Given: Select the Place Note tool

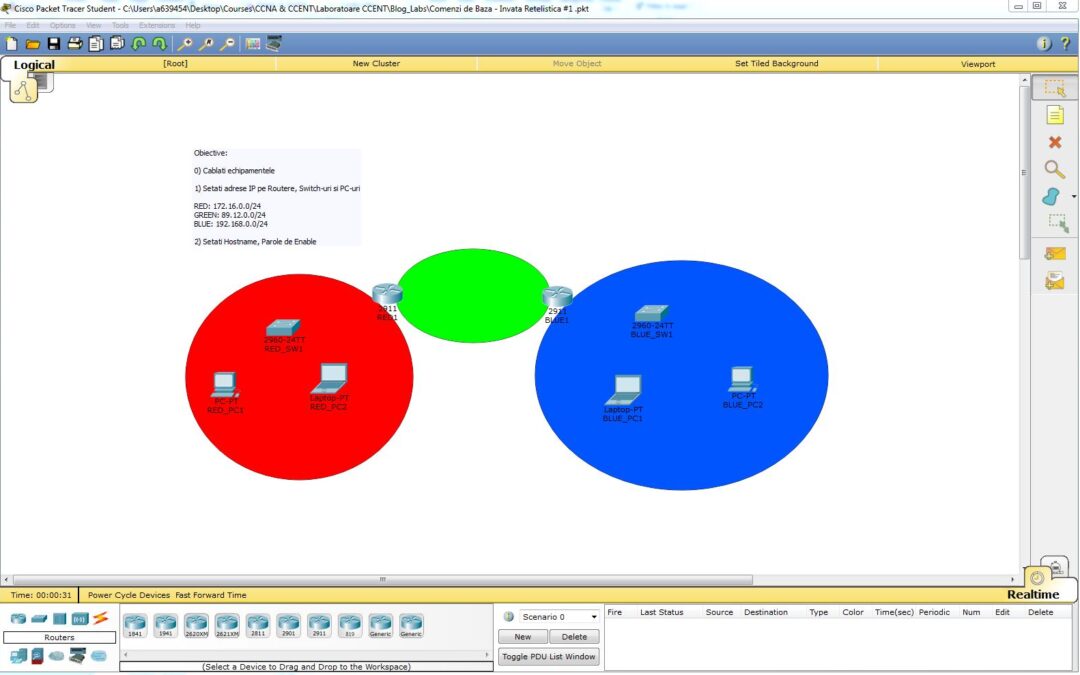Looking at the screenshot, I should 1054,115.
